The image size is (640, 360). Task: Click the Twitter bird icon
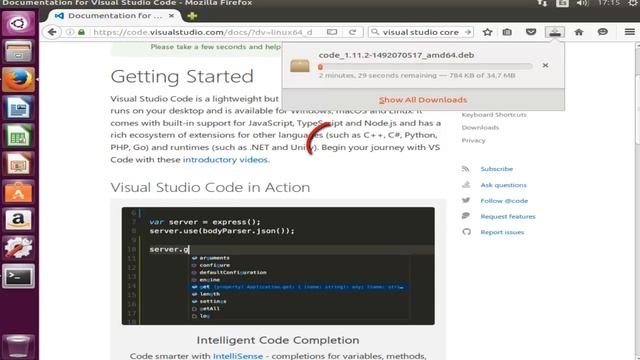[x=466, y=200]
